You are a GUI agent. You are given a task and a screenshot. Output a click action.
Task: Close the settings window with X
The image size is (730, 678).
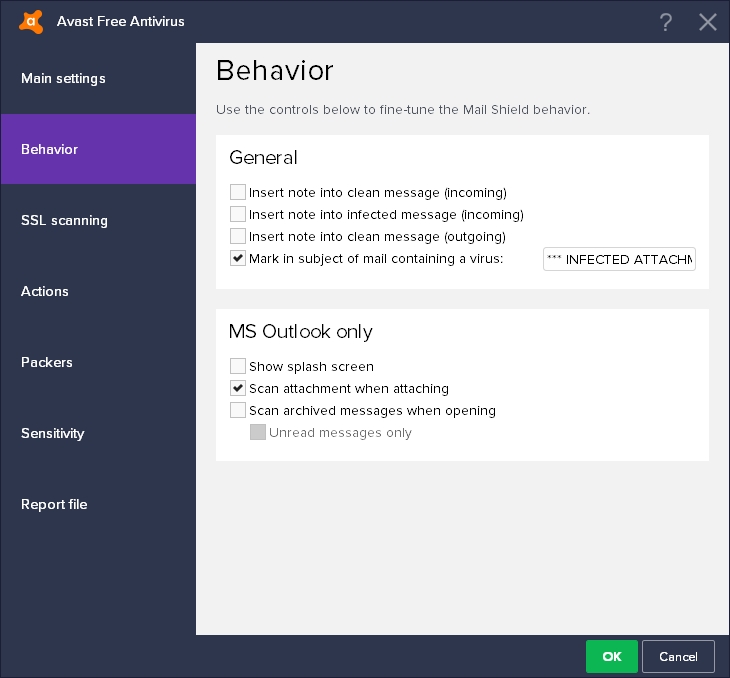click(708, 22)
